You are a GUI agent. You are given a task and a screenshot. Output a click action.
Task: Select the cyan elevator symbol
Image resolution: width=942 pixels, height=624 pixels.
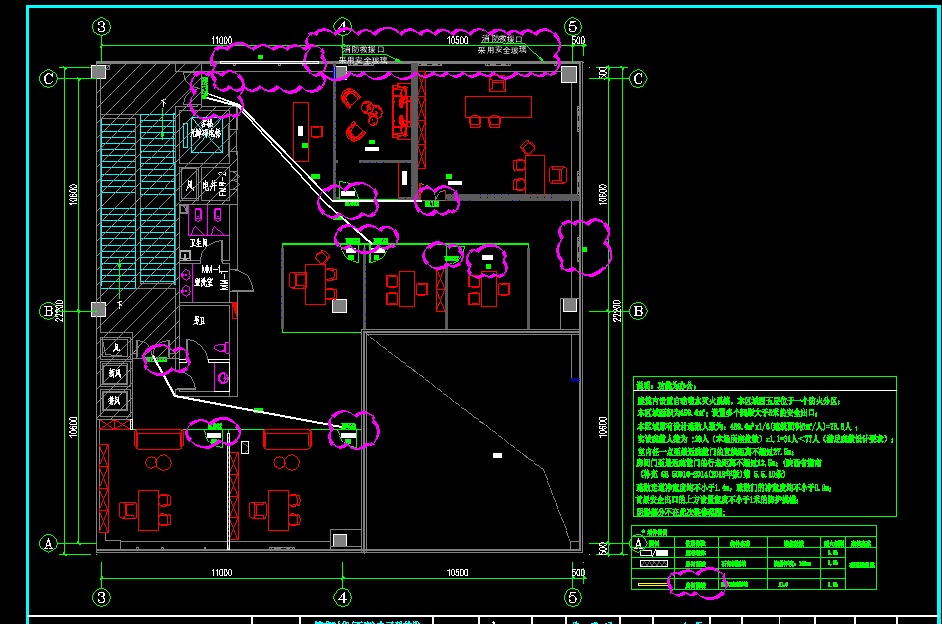point(206,133)
